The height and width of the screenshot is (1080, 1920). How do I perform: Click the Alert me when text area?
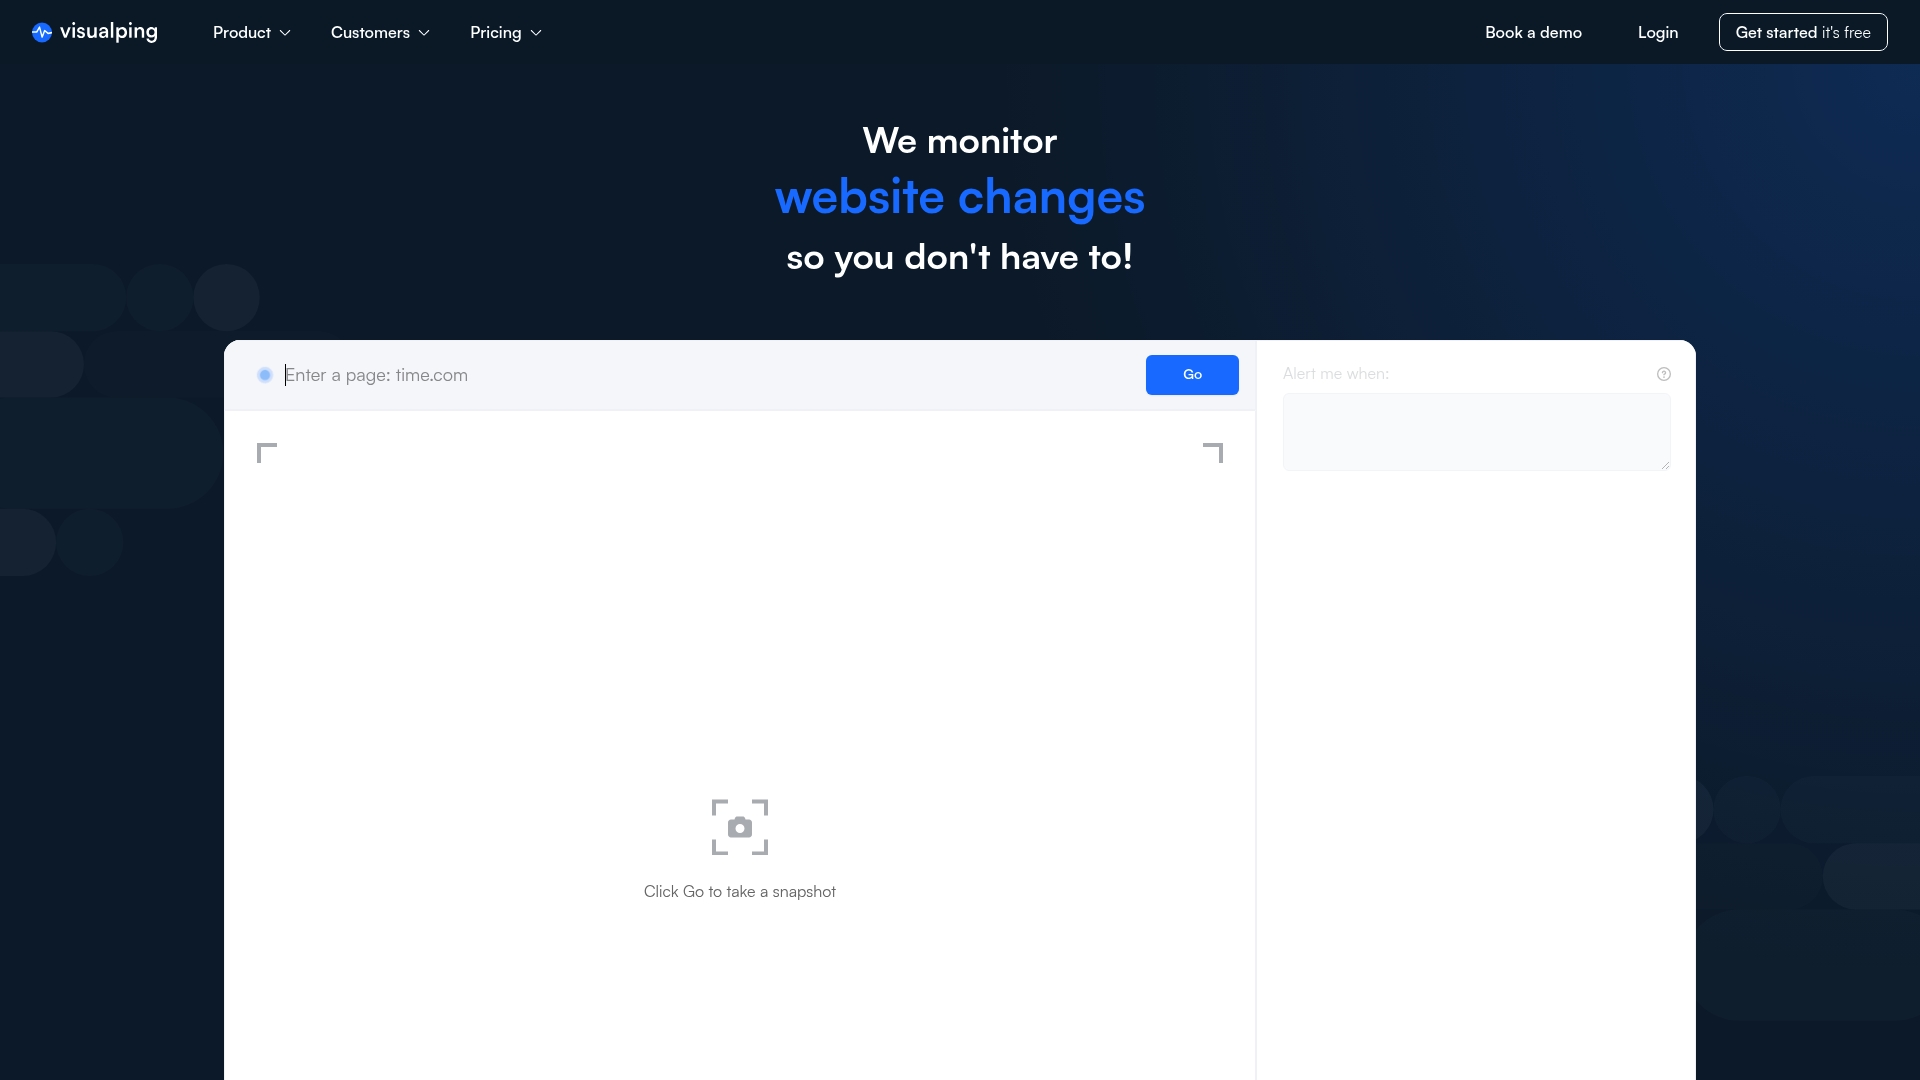[1477, 432]
